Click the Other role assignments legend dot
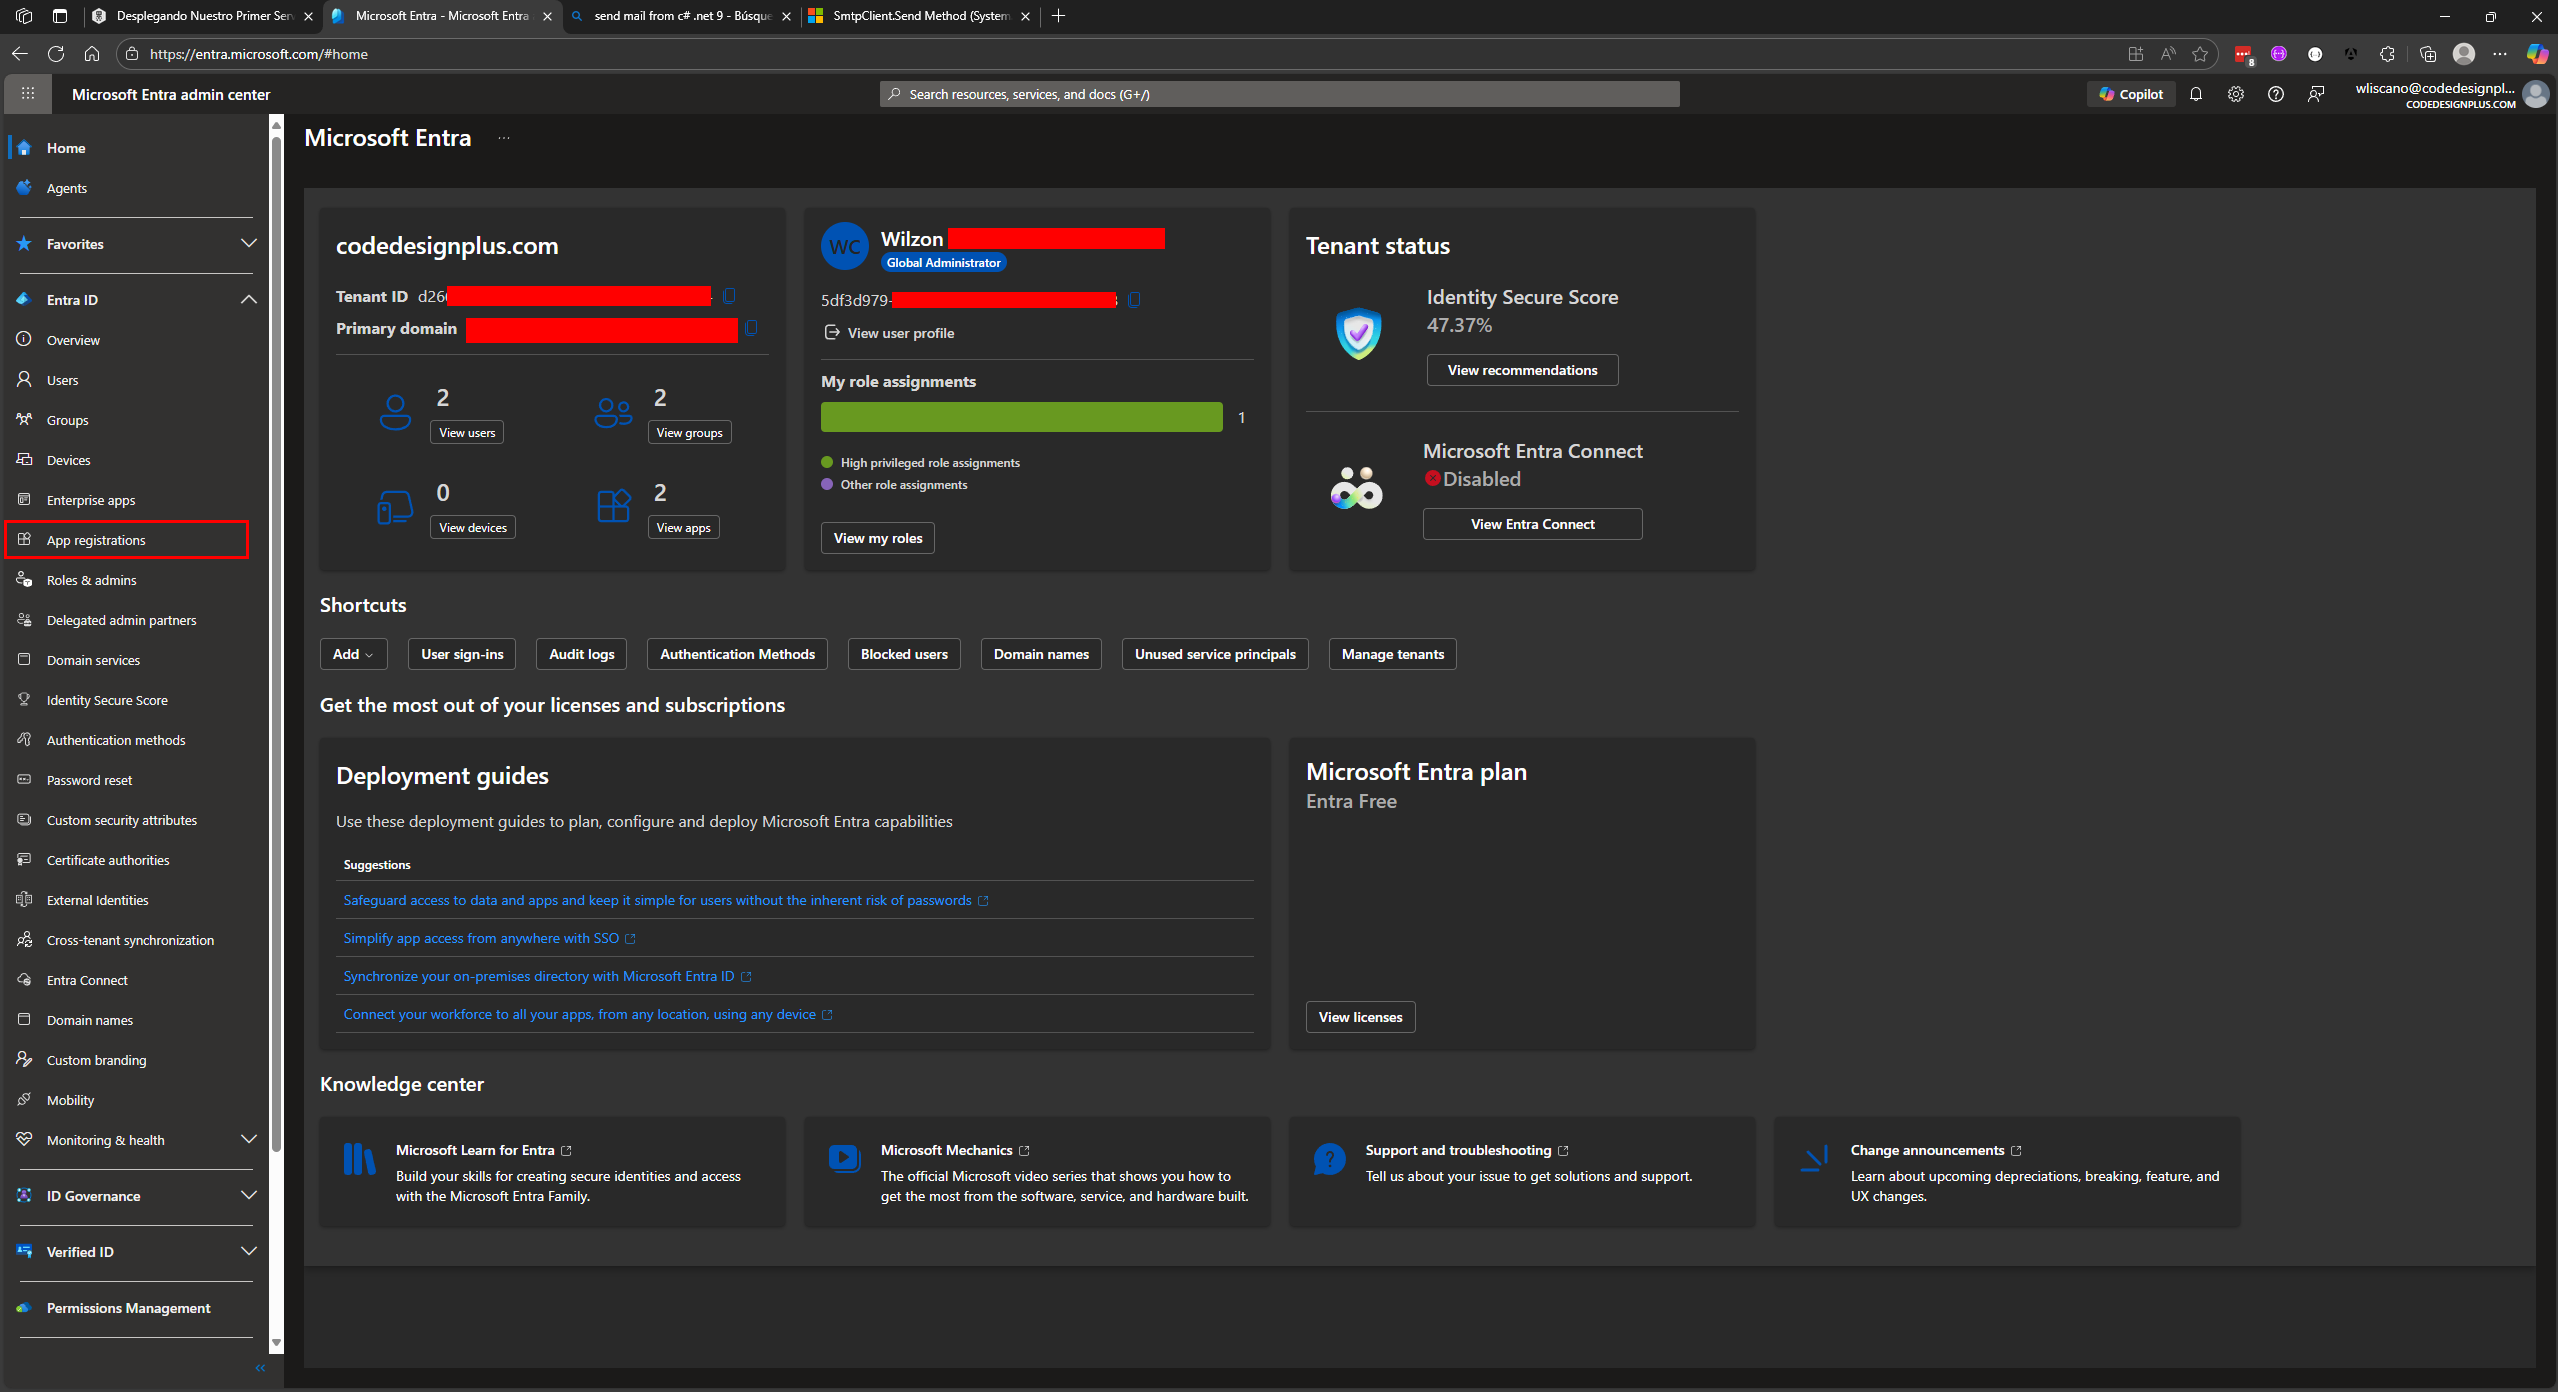 point(827,484)
